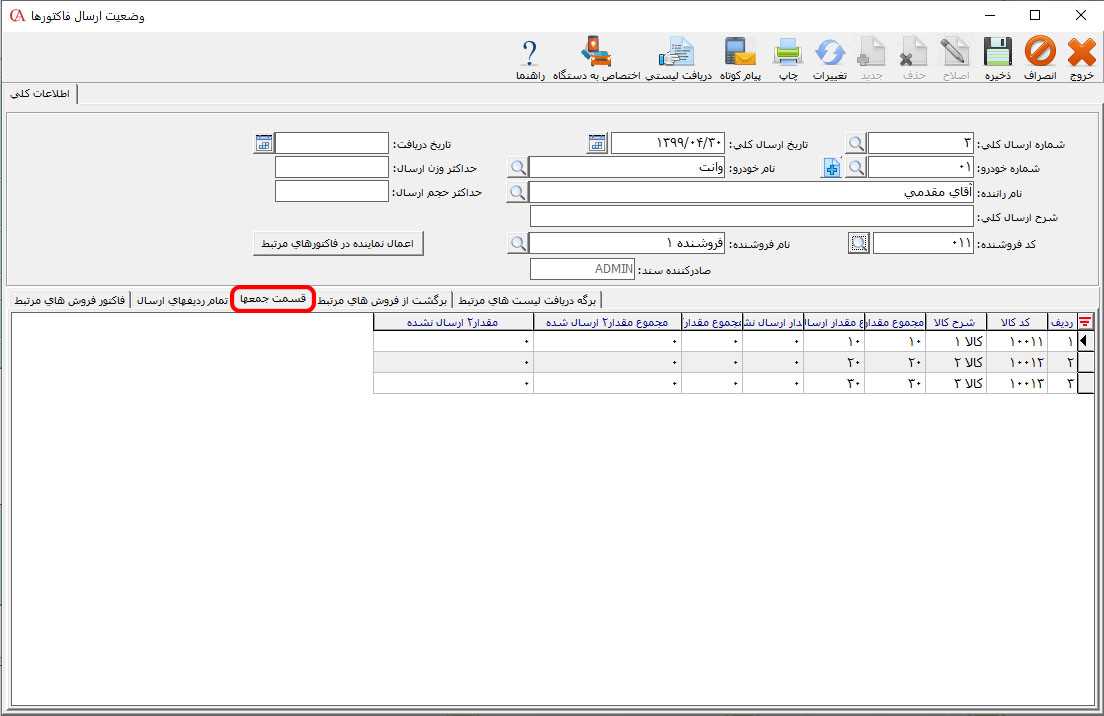Click the Print (چاپ) printer icon

pos(788,52)
